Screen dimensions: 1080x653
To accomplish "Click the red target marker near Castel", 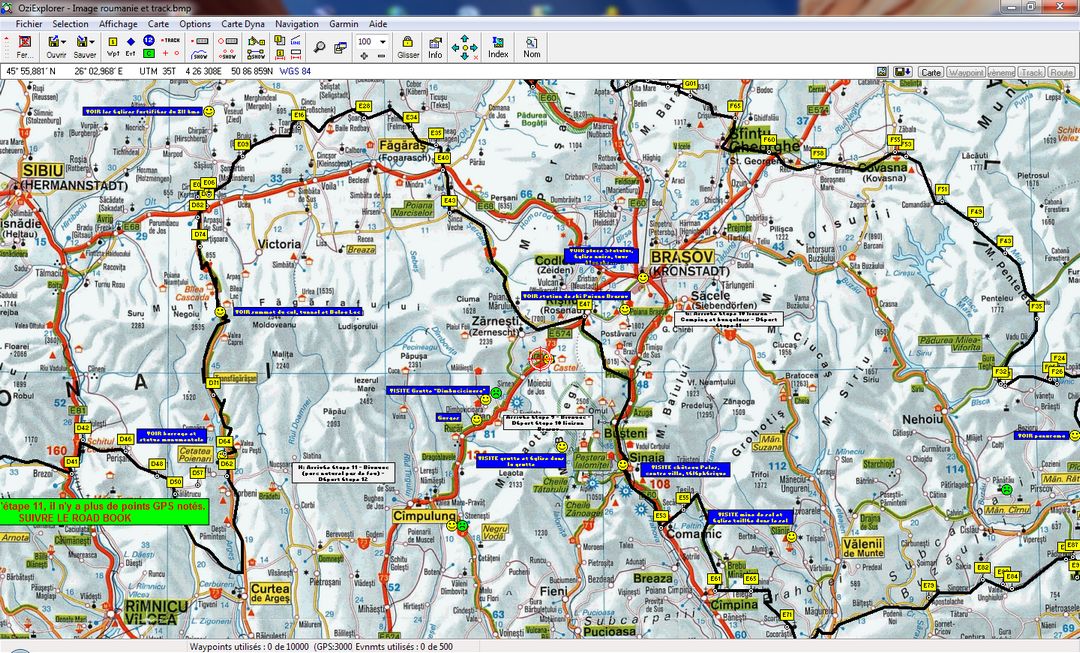I will pyautogui.click(x=540, y=358).
